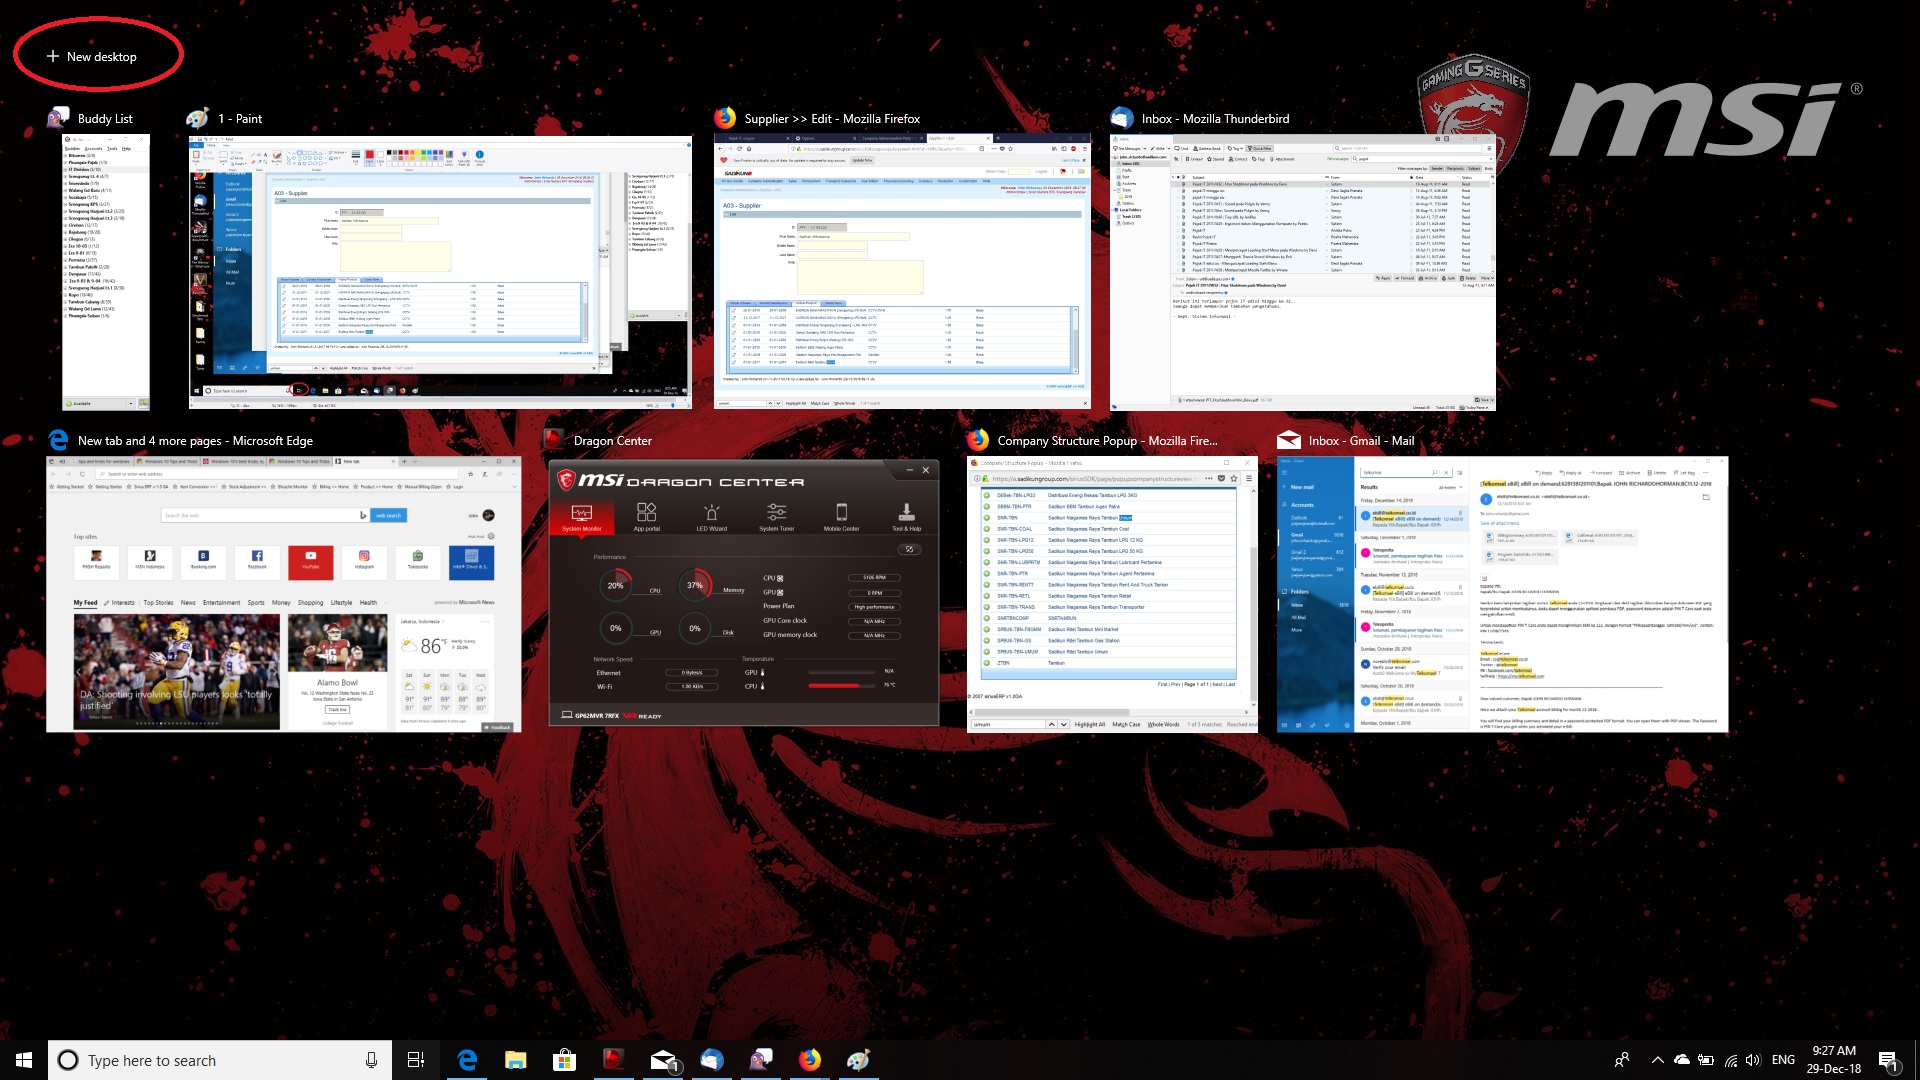
Task: Click the Windows Start button
Action: coord(24,1060)
